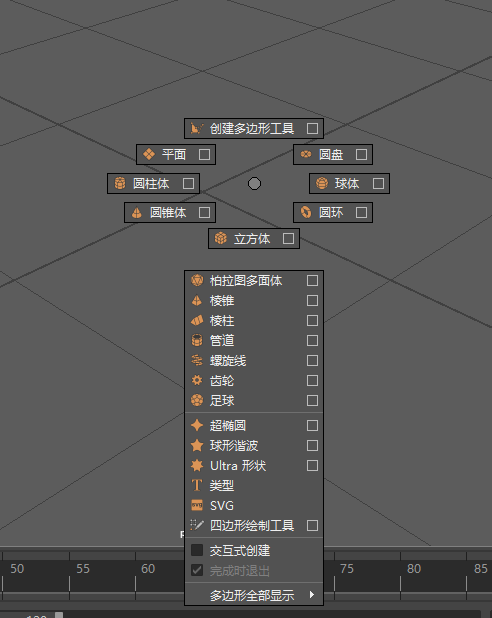This screenshot has height=618, width=492.
Task: Click the 足球 soccer ball icon
Action: tap(197, 400)
